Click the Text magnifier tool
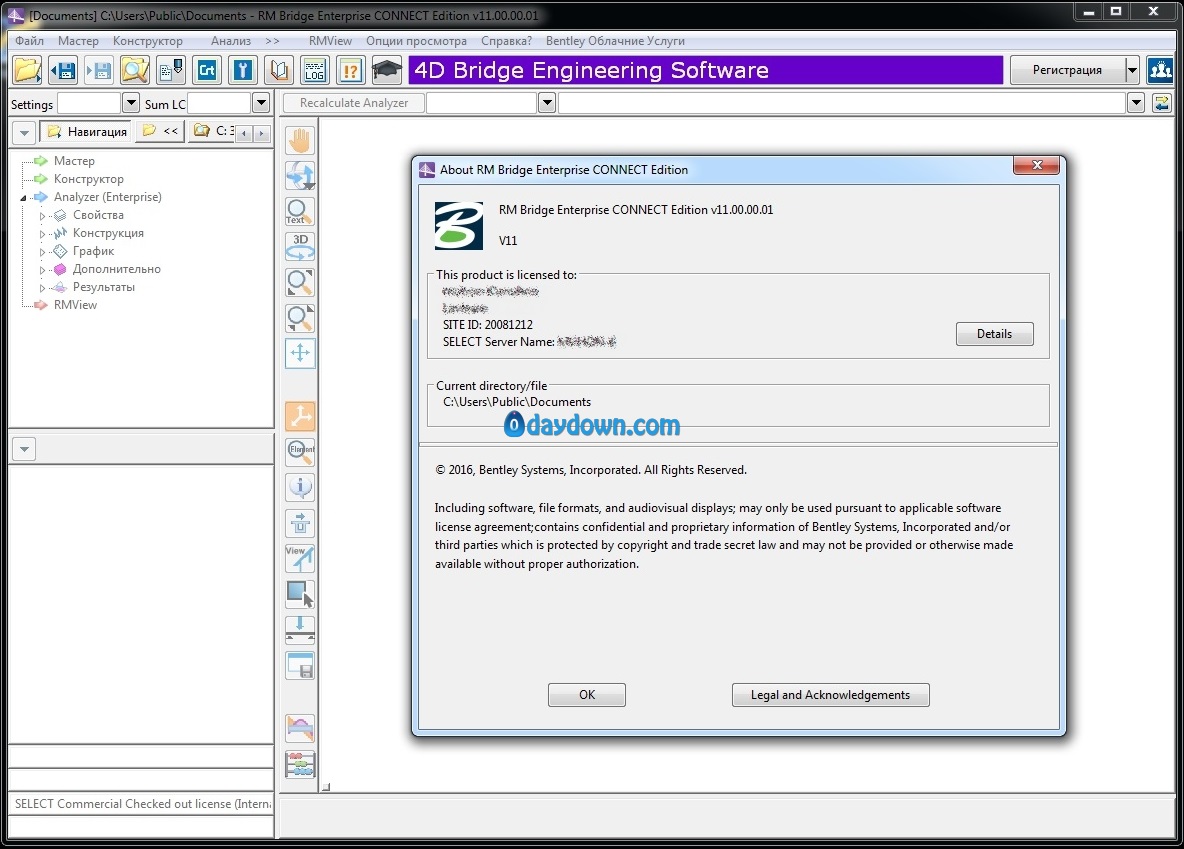 tap(301, 211)
